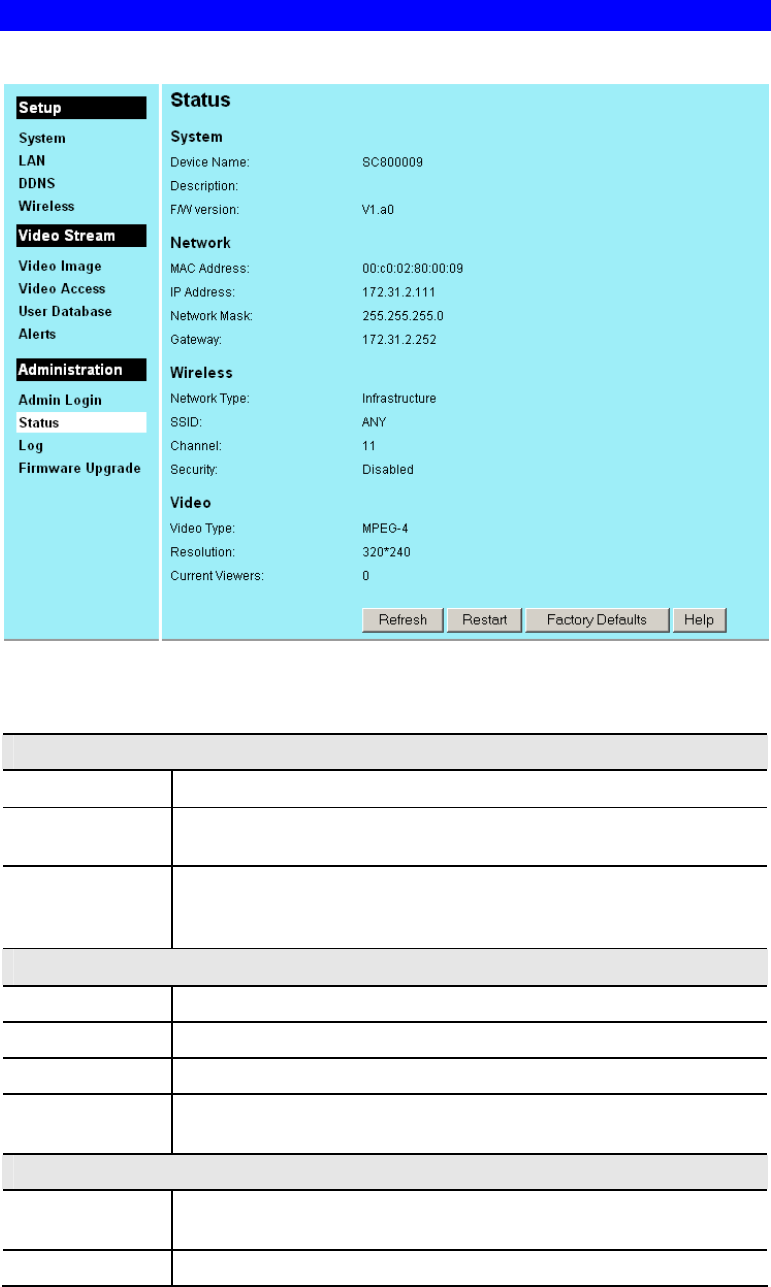Click gateway value 172.31.2.252
The width and height of the screenshot is (771, 1287).
click(x=399, y=340)
